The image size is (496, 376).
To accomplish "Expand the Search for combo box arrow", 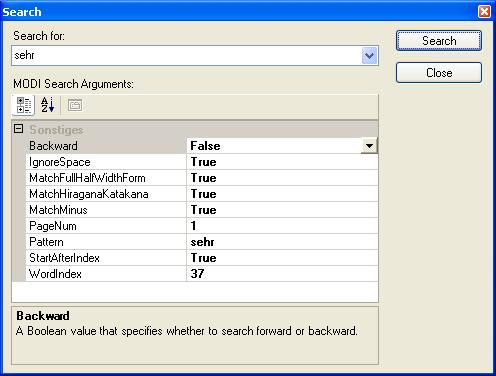I will click(x=369, y=56).
